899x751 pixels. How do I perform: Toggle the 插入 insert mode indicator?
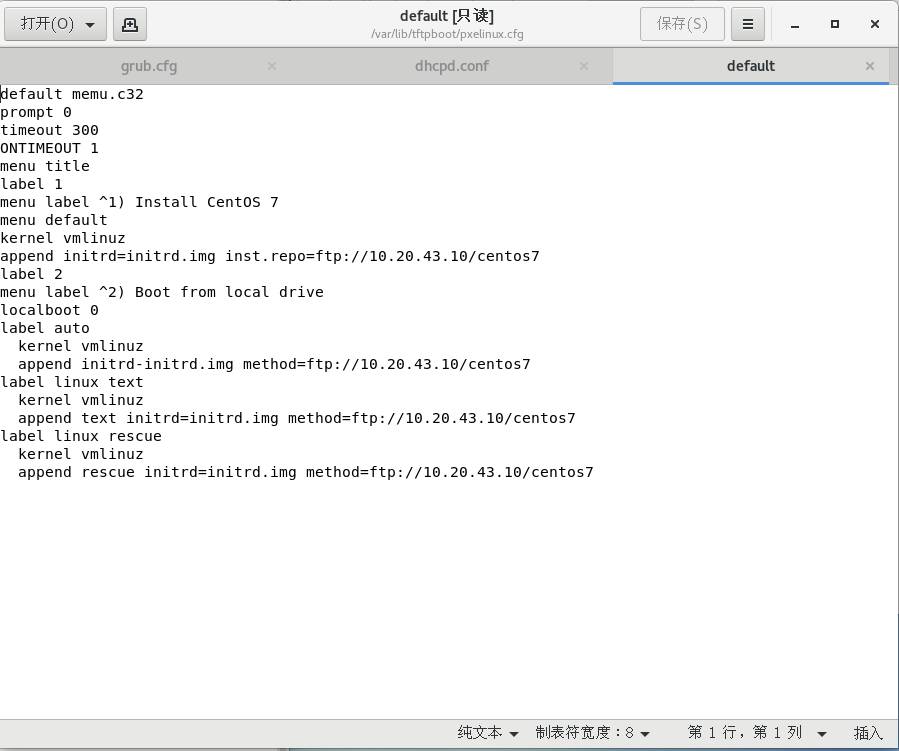pos(868,733)
